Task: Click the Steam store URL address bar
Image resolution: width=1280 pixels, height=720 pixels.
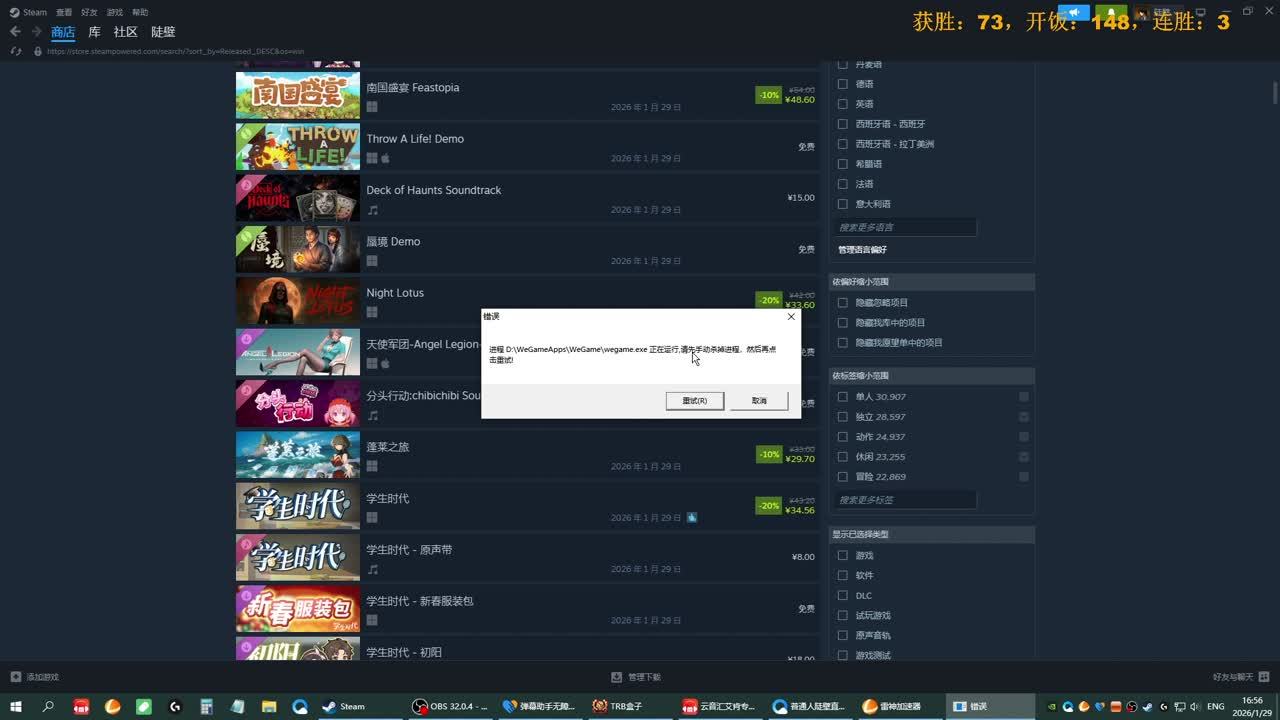Action: (175, 51)
